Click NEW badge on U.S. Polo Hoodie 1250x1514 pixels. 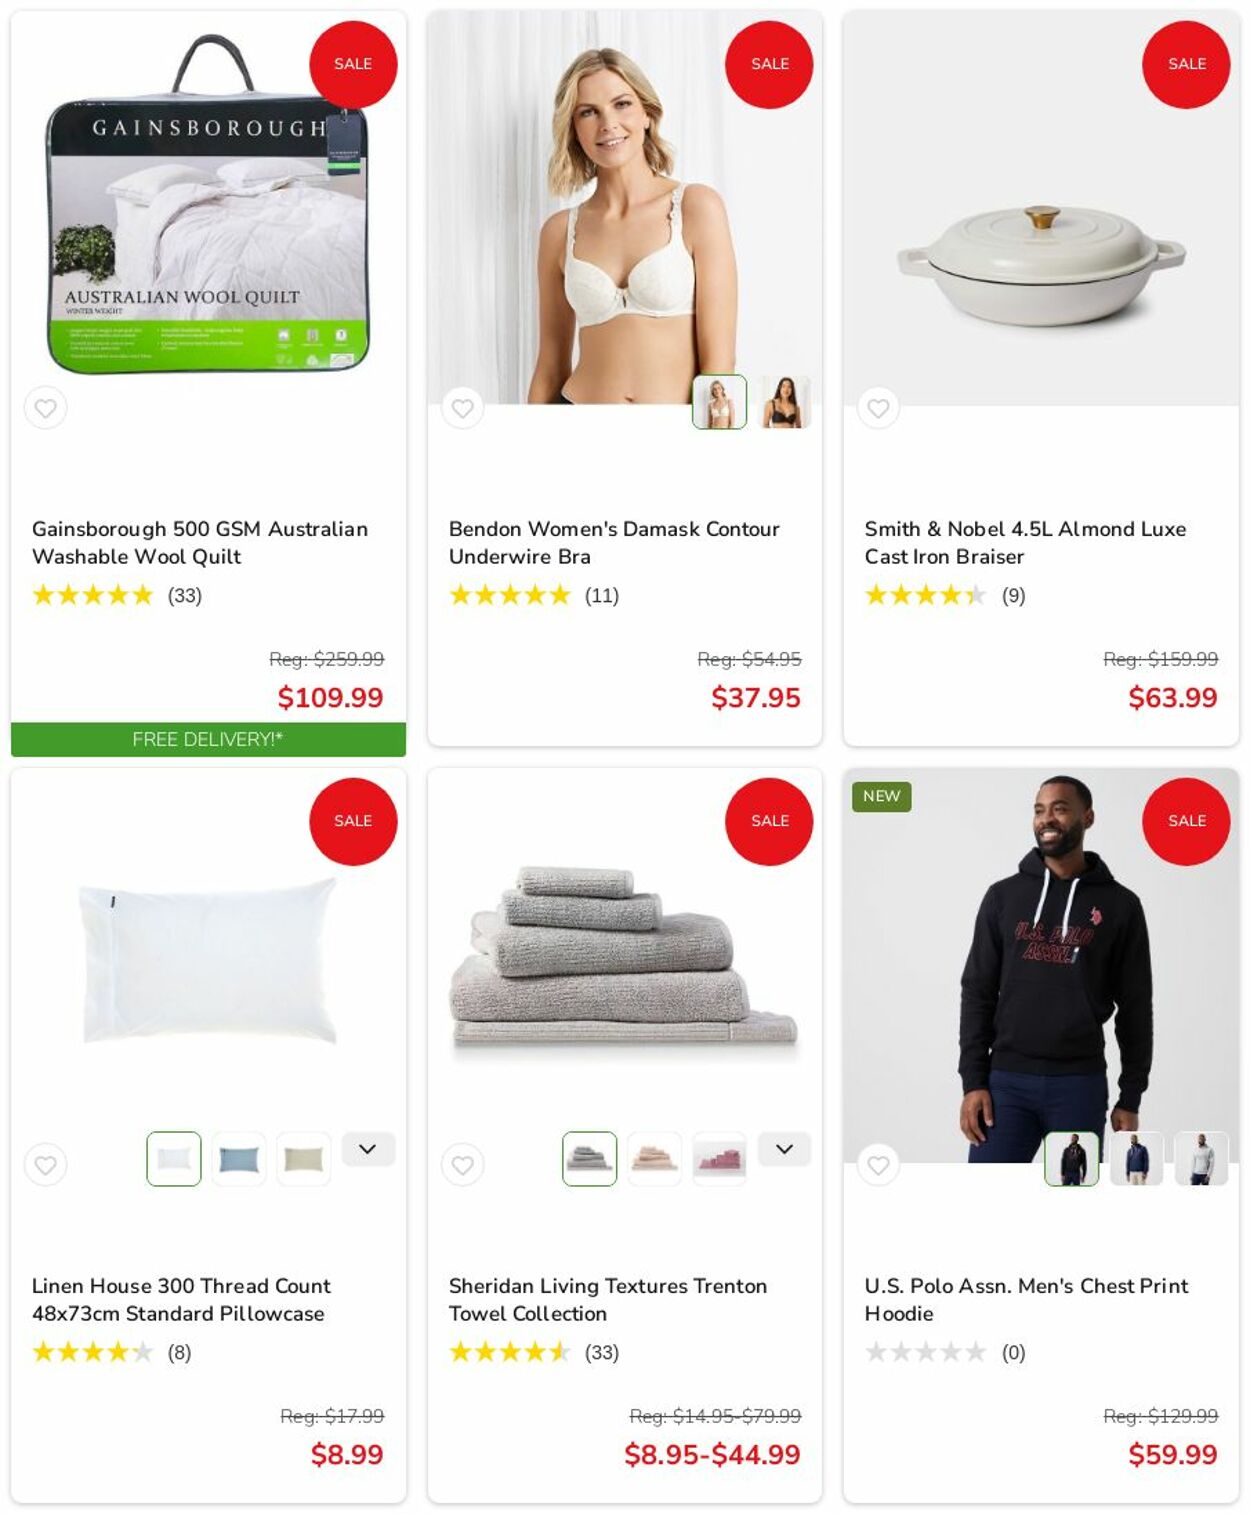pyautogui.click(x=881, y=796)
